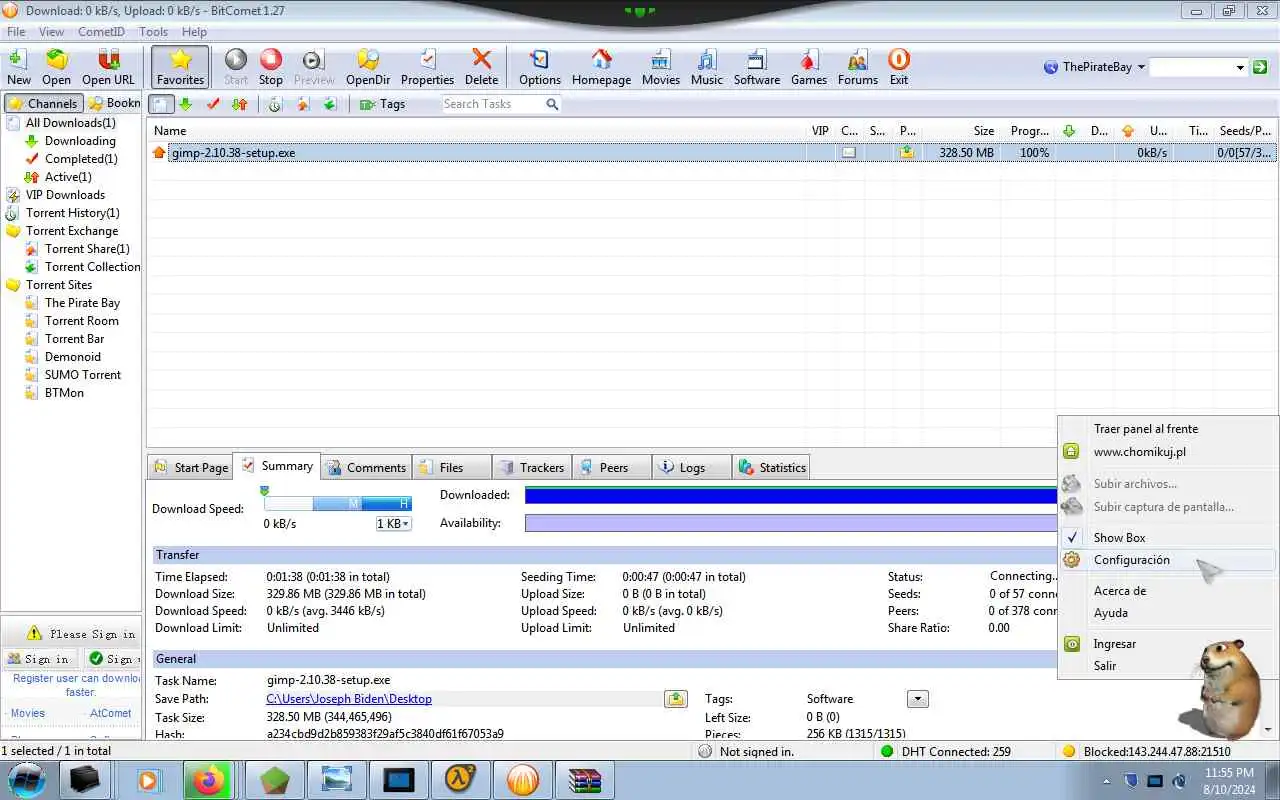Click the Movies toolbar icon
Screen dimensions: 1280x800
tap(661, 68)
